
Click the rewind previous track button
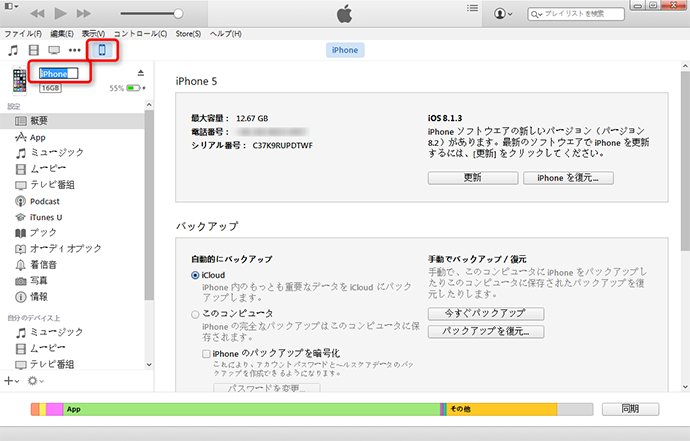pyautogui.click(x=37, y=14)
